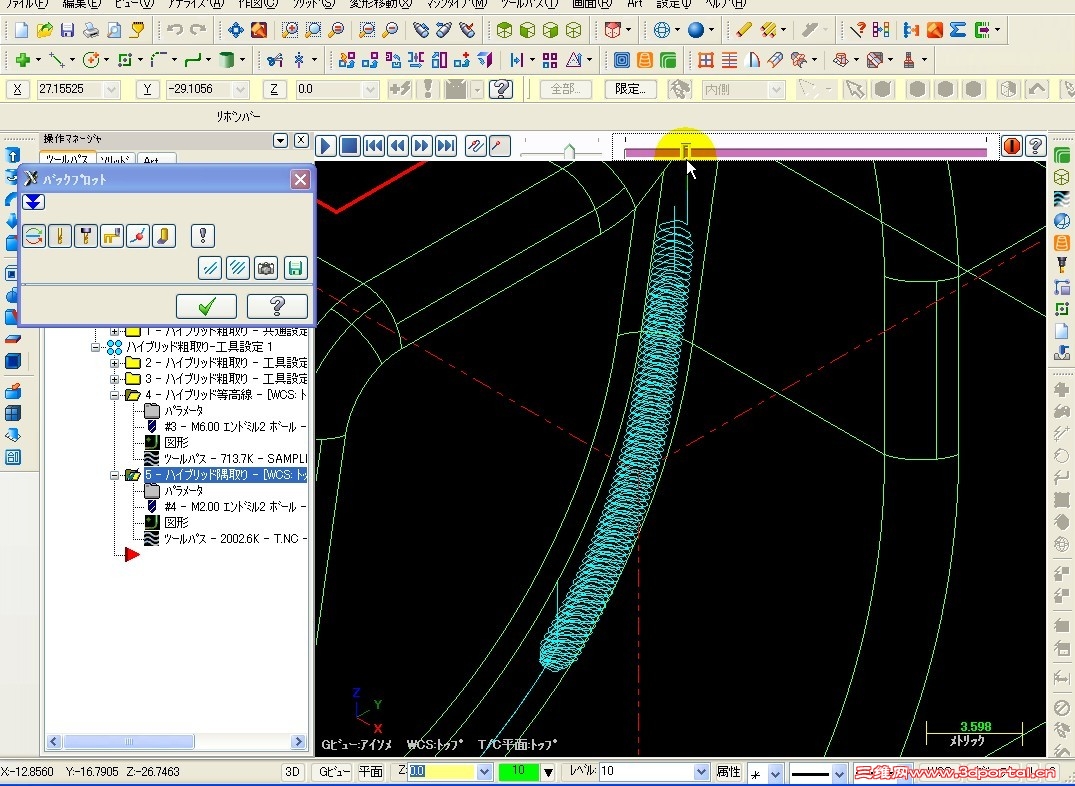This screenshot has width=1075, height=786.
Task: Click the step forward playback icon
Action: tap(422, 146)
